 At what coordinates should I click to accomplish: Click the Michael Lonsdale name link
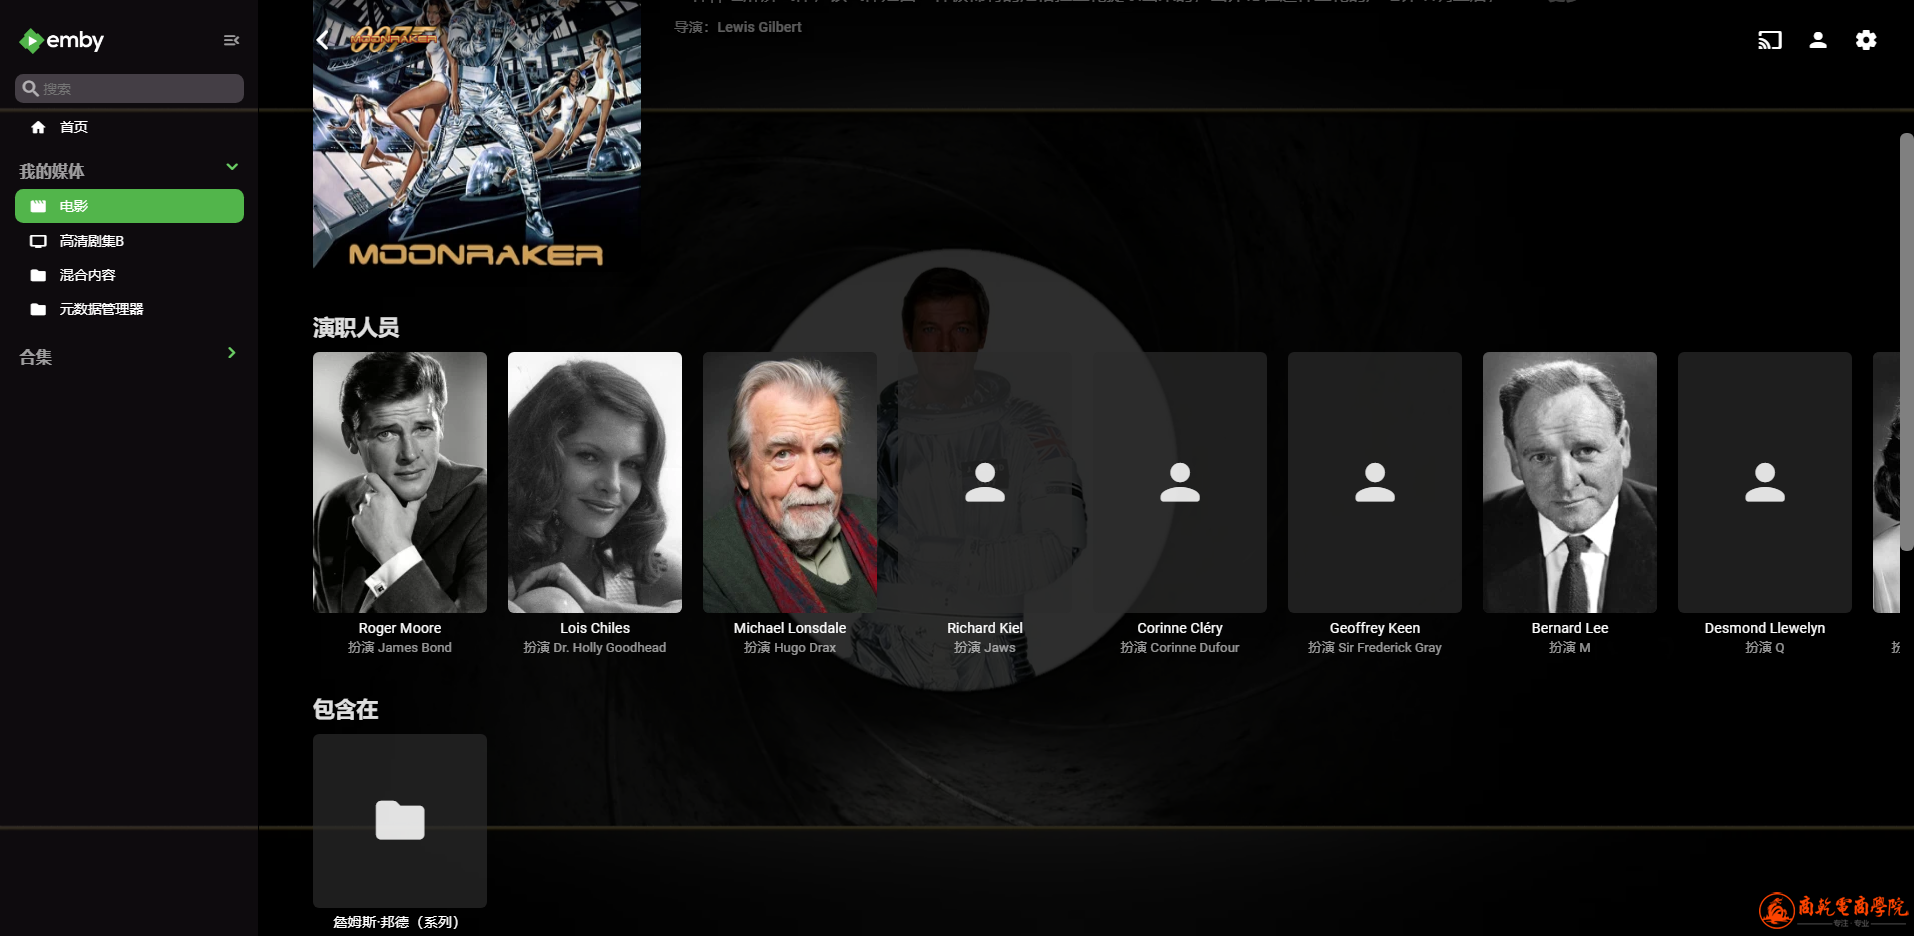coord(790,628)
